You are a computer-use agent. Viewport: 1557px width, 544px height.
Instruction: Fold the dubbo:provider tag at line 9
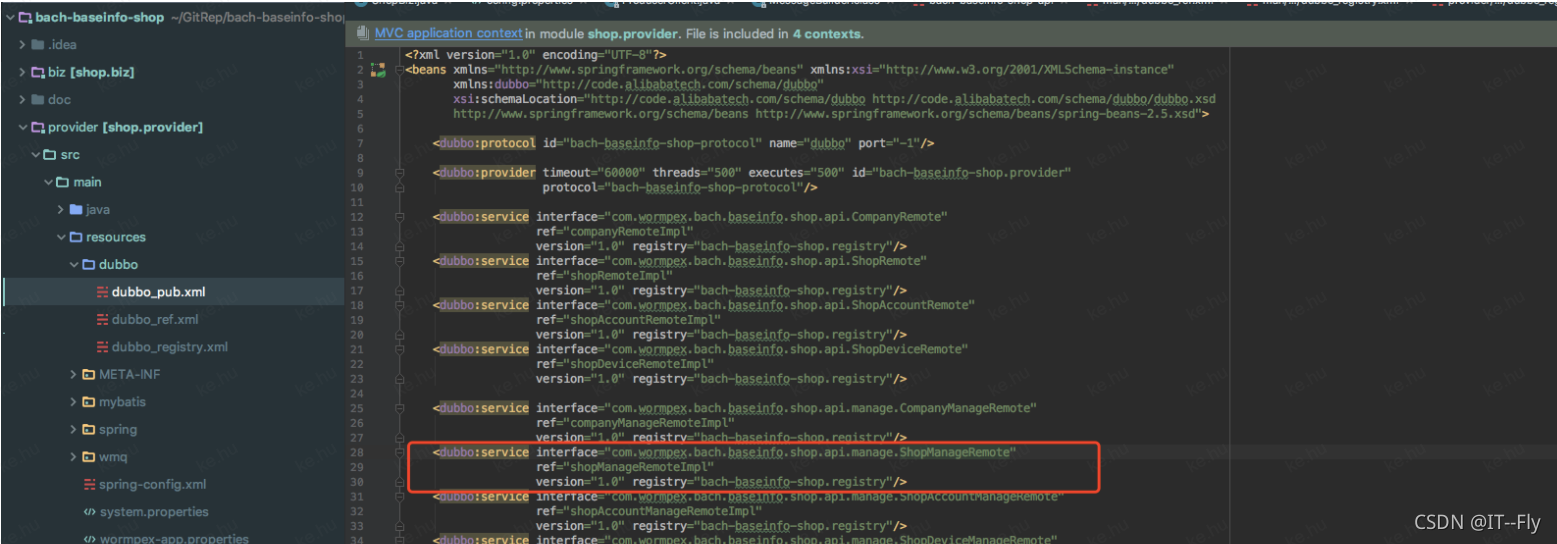pos(399,172)
